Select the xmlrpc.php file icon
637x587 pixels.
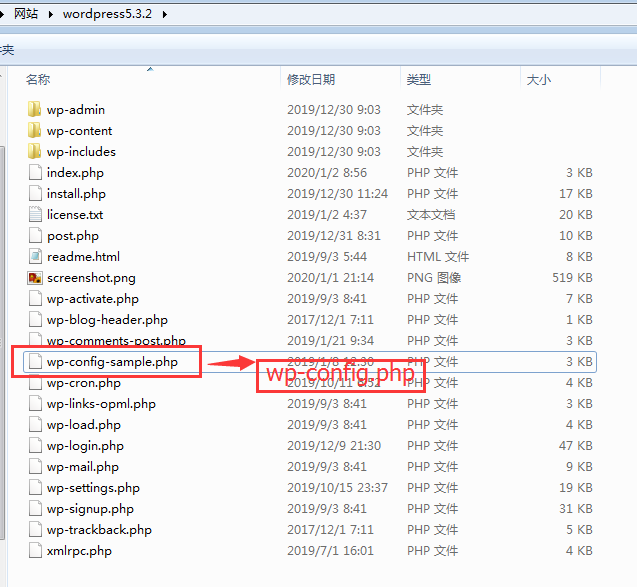coord(35,550)
